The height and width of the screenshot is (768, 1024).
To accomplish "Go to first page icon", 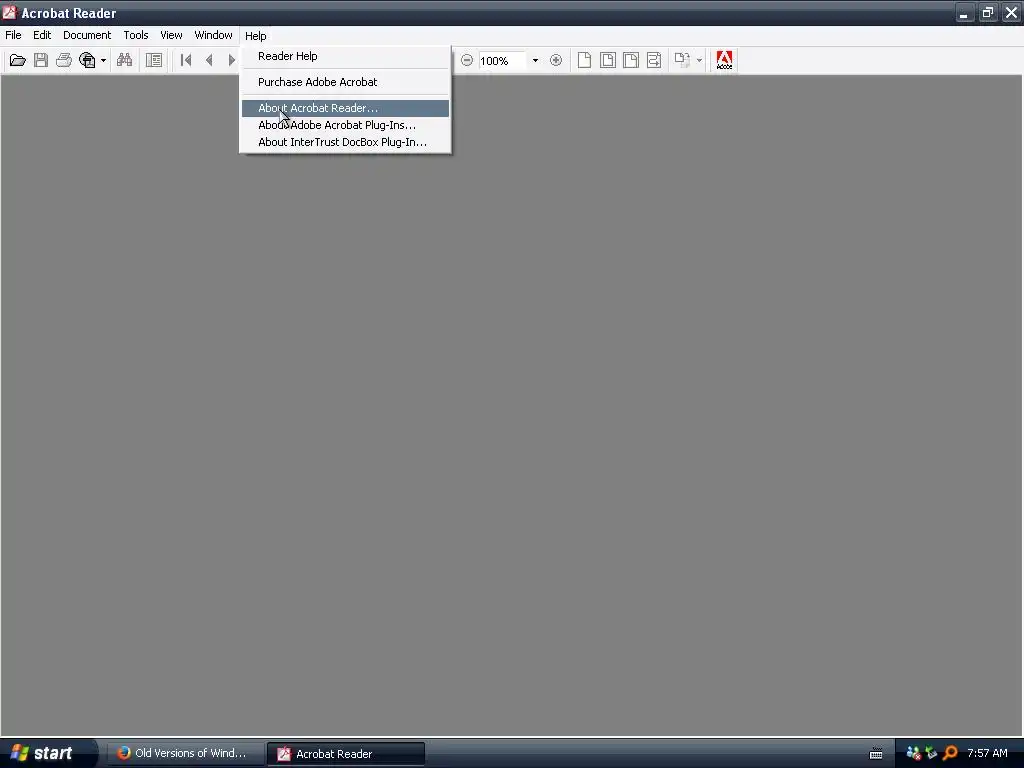I will click(x=186, y=61).
